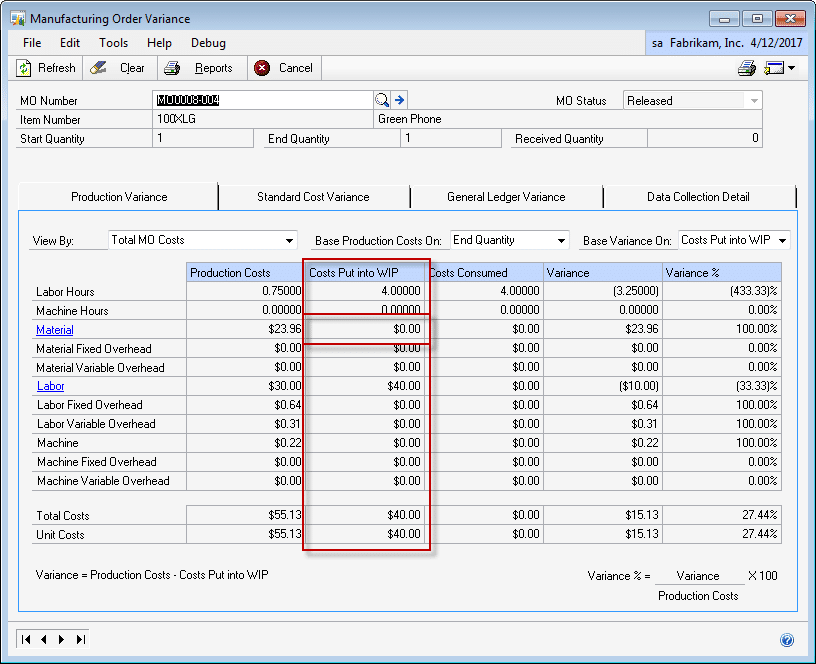Open the Tools menu
Image resolution: width=816 pixels, height=664 pixels.
tap(113, 43)
